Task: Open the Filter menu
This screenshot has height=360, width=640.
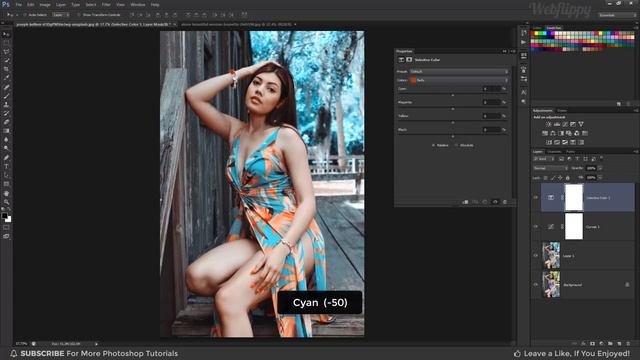Action: click(x=106, y=4)
